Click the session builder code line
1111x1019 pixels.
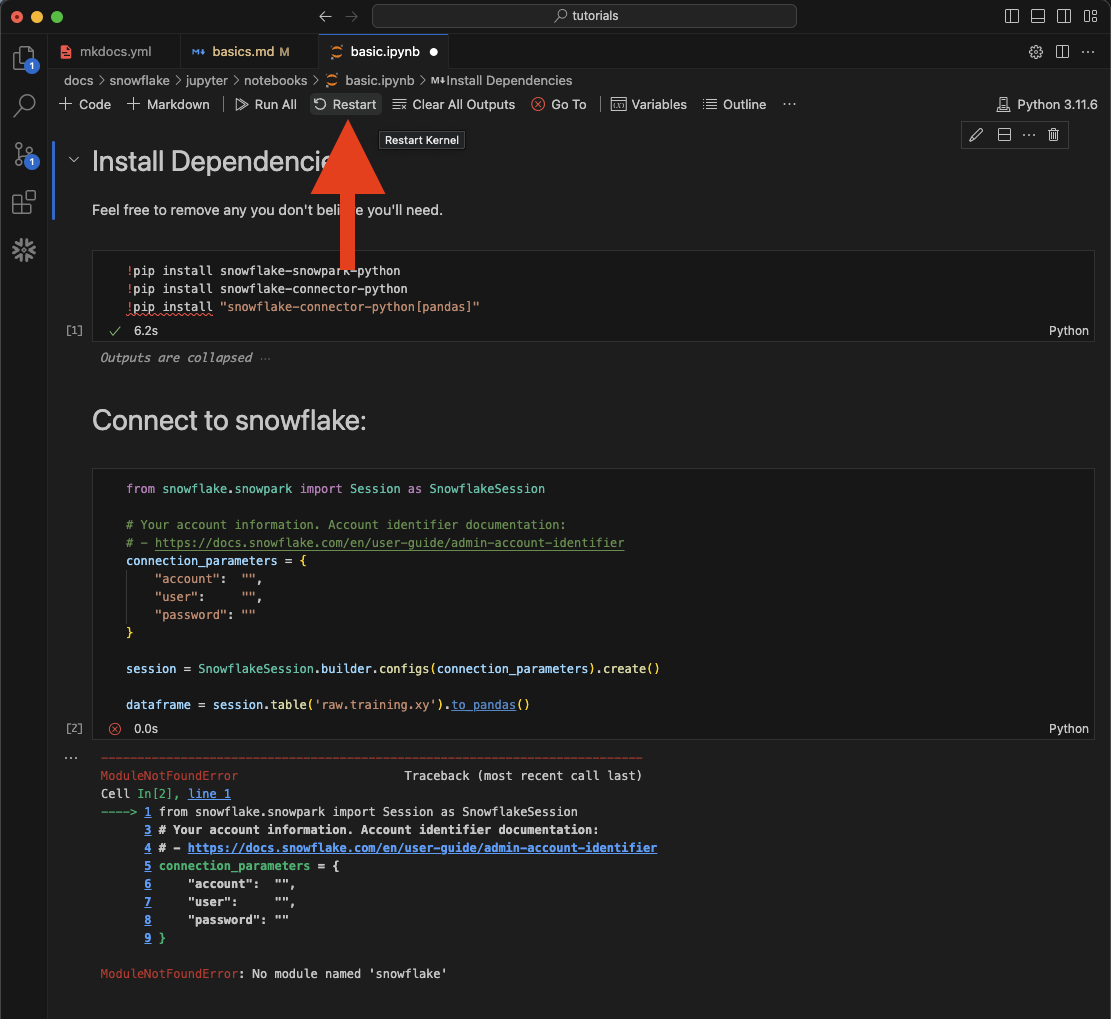click(393, 669)
